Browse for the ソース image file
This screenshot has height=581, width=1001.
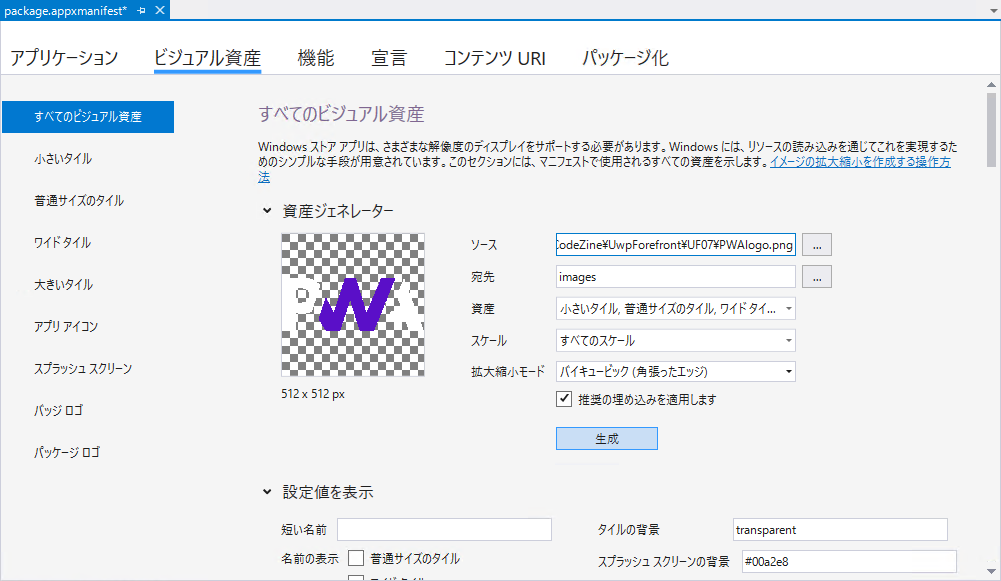pyautogui.click(x=817, y=245)
